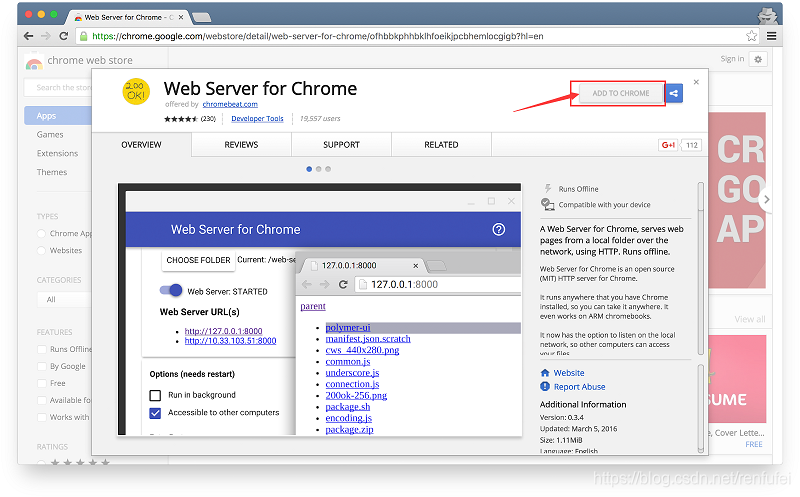Check the Works with feature filter
The height and width of the screenshot is (497, 800).
pyautogui.click(x=42, y=417)
